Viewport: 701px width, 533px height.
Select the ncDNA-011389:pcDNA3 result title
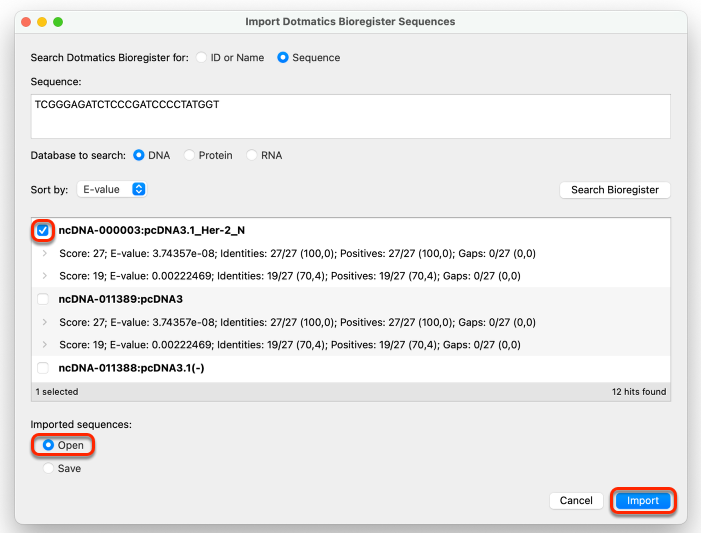click(121, 299)
